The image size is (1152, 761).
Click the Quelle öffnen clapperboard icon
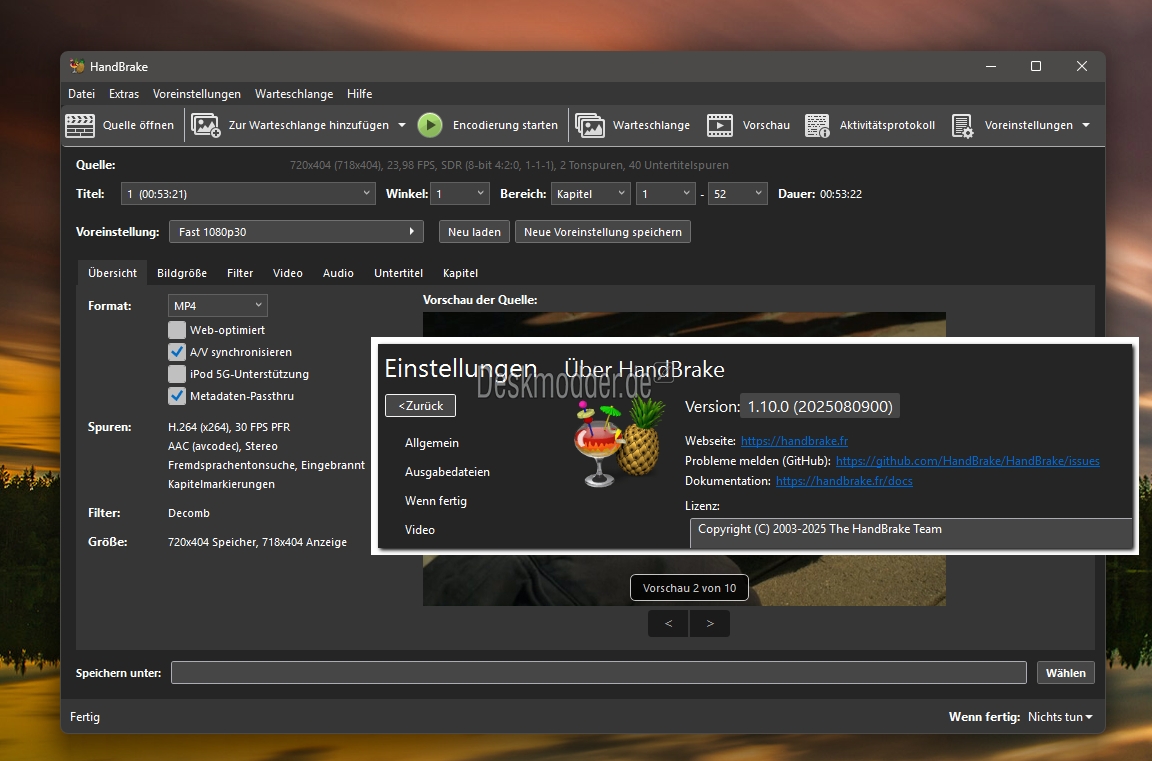[x=80, y=125]
